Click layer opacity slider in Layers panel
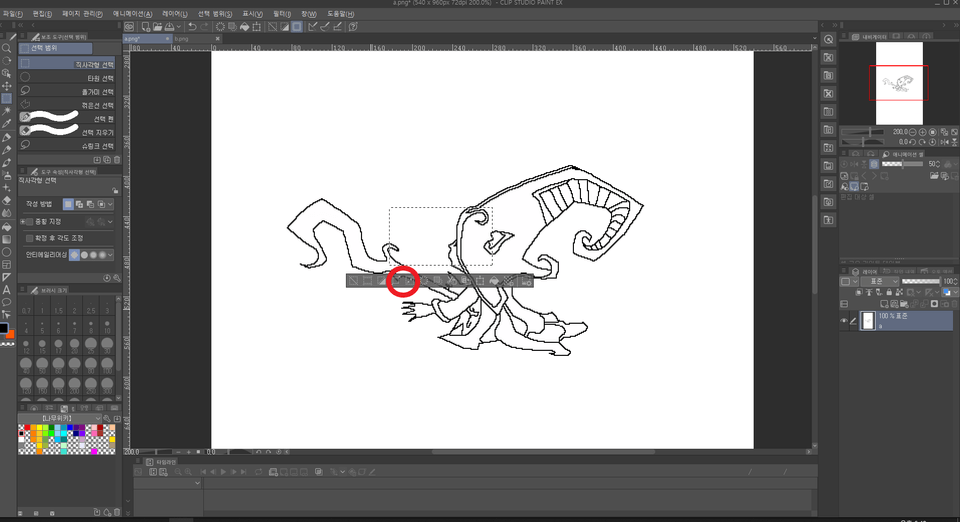This screenshot has width=960, height=522. coord(921,282)
